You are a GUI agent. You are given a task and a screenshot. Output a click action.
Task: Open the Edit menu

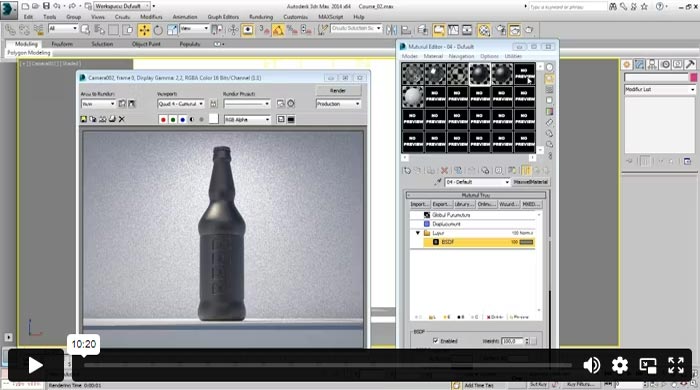[x=28, y=17]
